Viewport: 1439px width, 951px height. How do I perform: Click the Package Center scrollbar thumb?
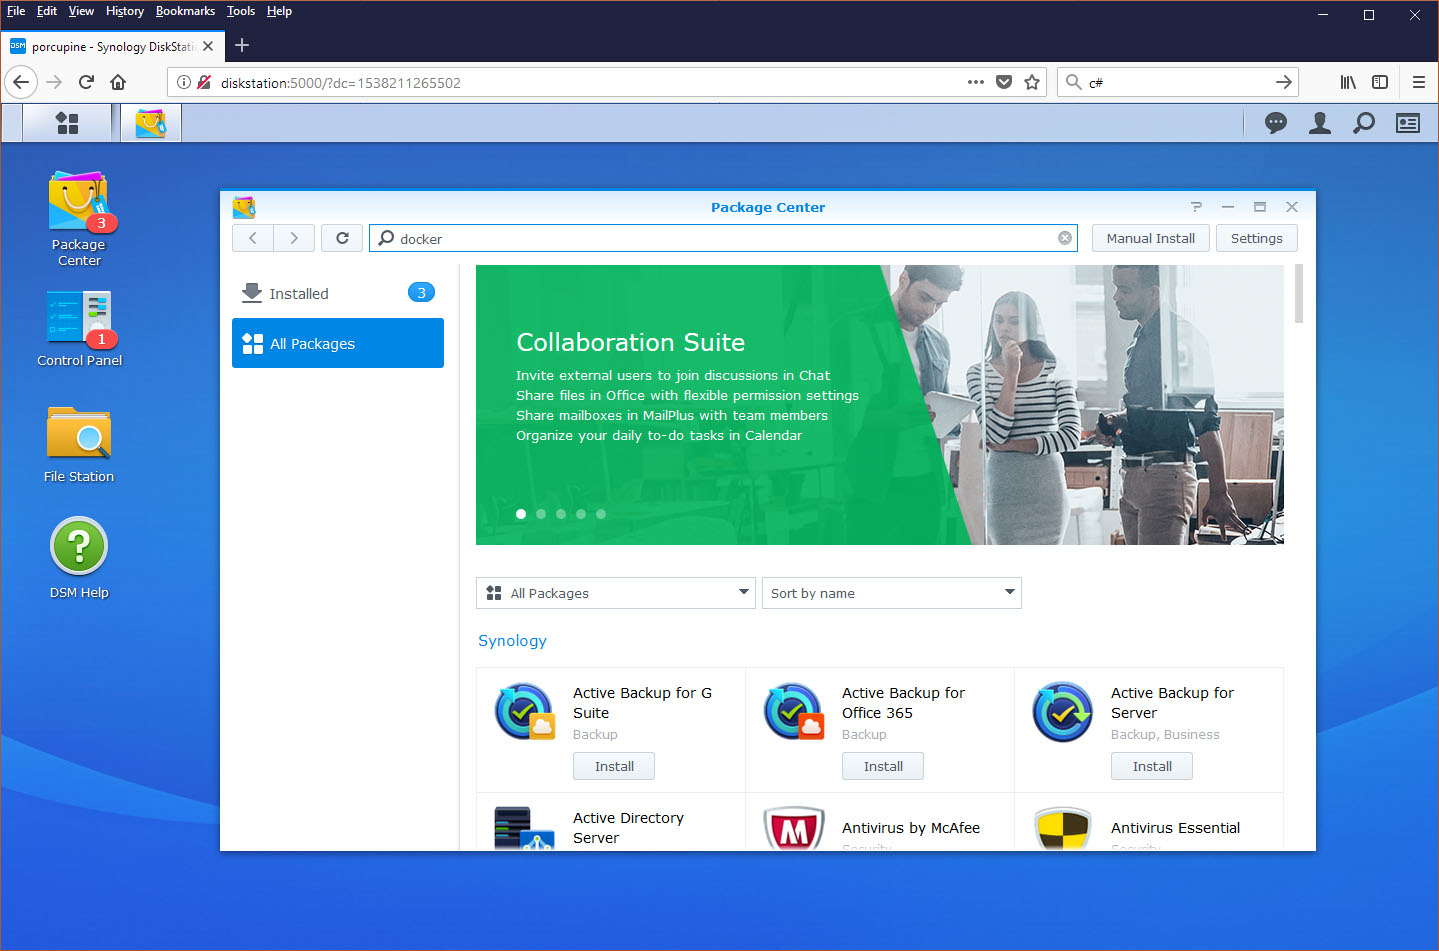tap(1299, 294)
